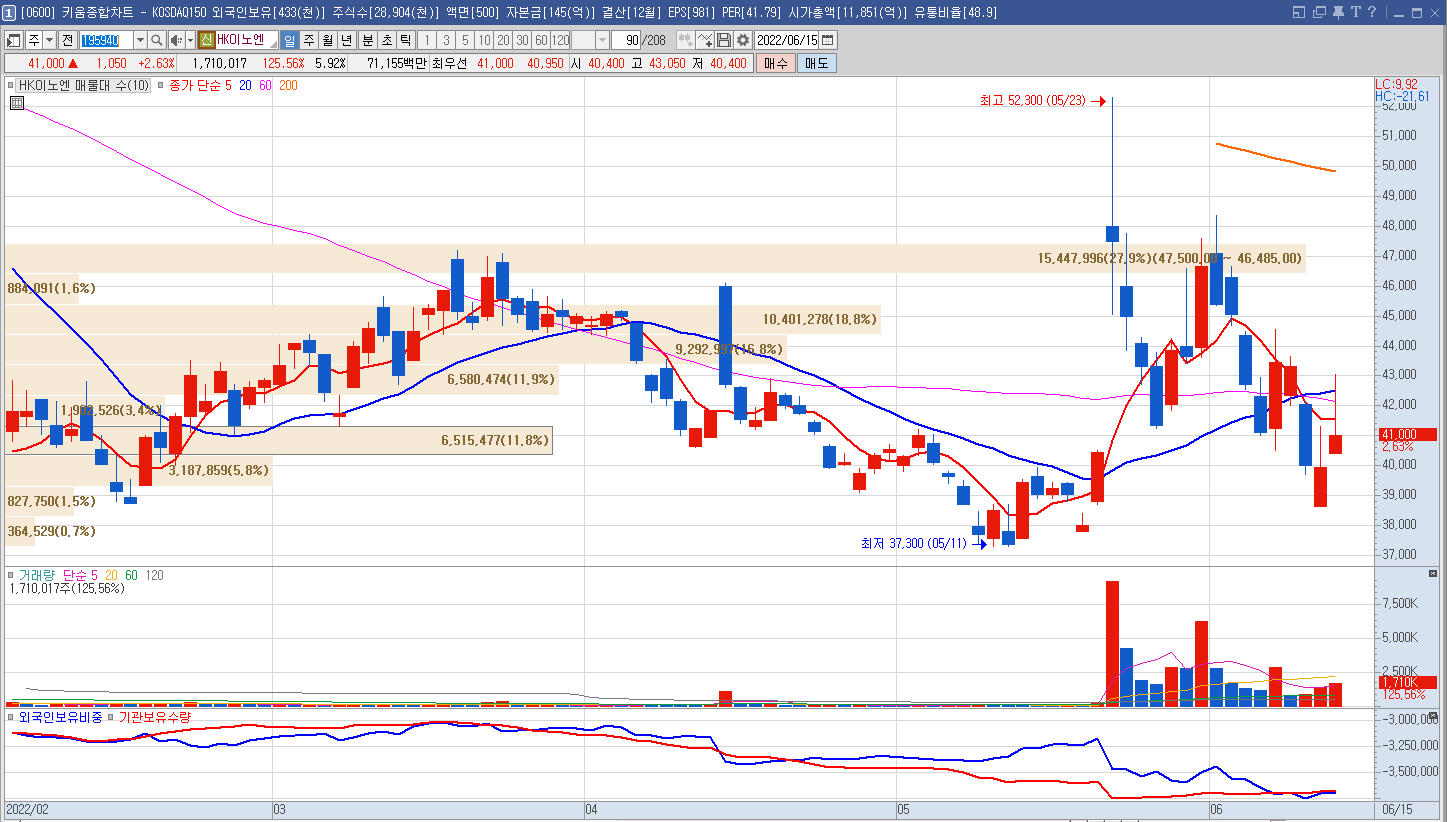Image resolution: width=1447 pixels, height=822 pixels.
Task: Click the 71,155백만 trading value text
Action: click(x=397, y=63)
